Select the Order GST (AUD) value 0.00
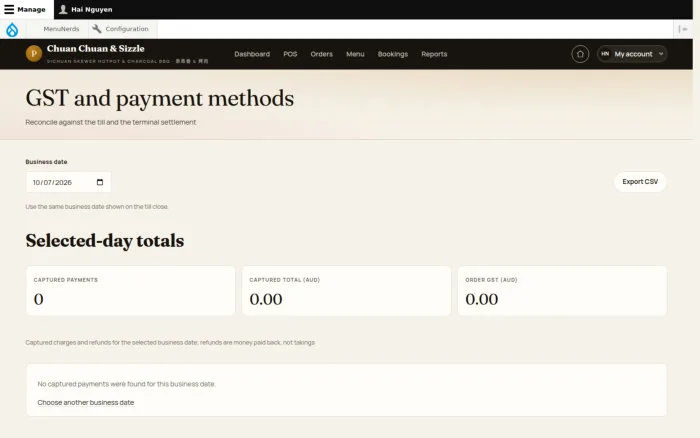Viewport: 700px width, 438px height. (482, 299)
